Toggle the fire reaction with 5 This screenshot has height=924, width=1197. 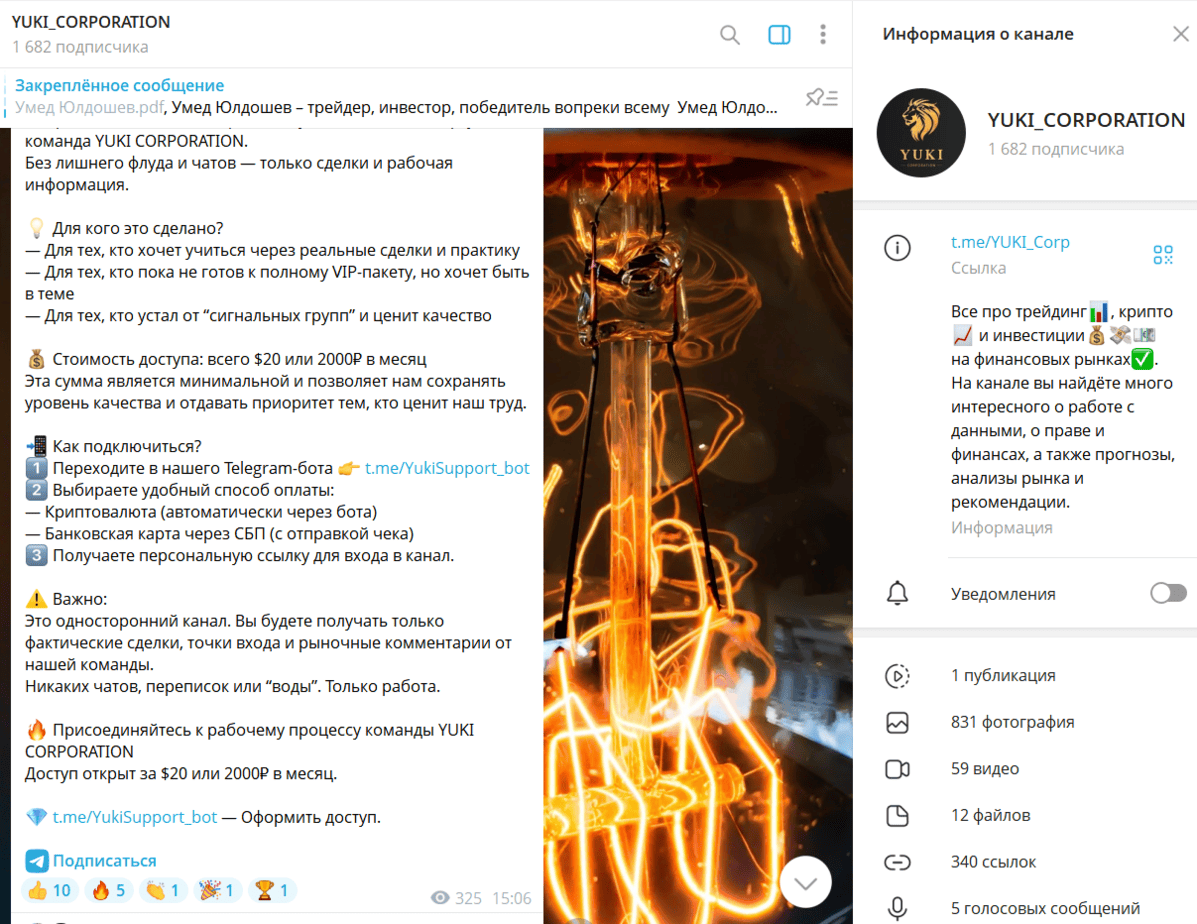pyautogui.click(x=109, y=890)
